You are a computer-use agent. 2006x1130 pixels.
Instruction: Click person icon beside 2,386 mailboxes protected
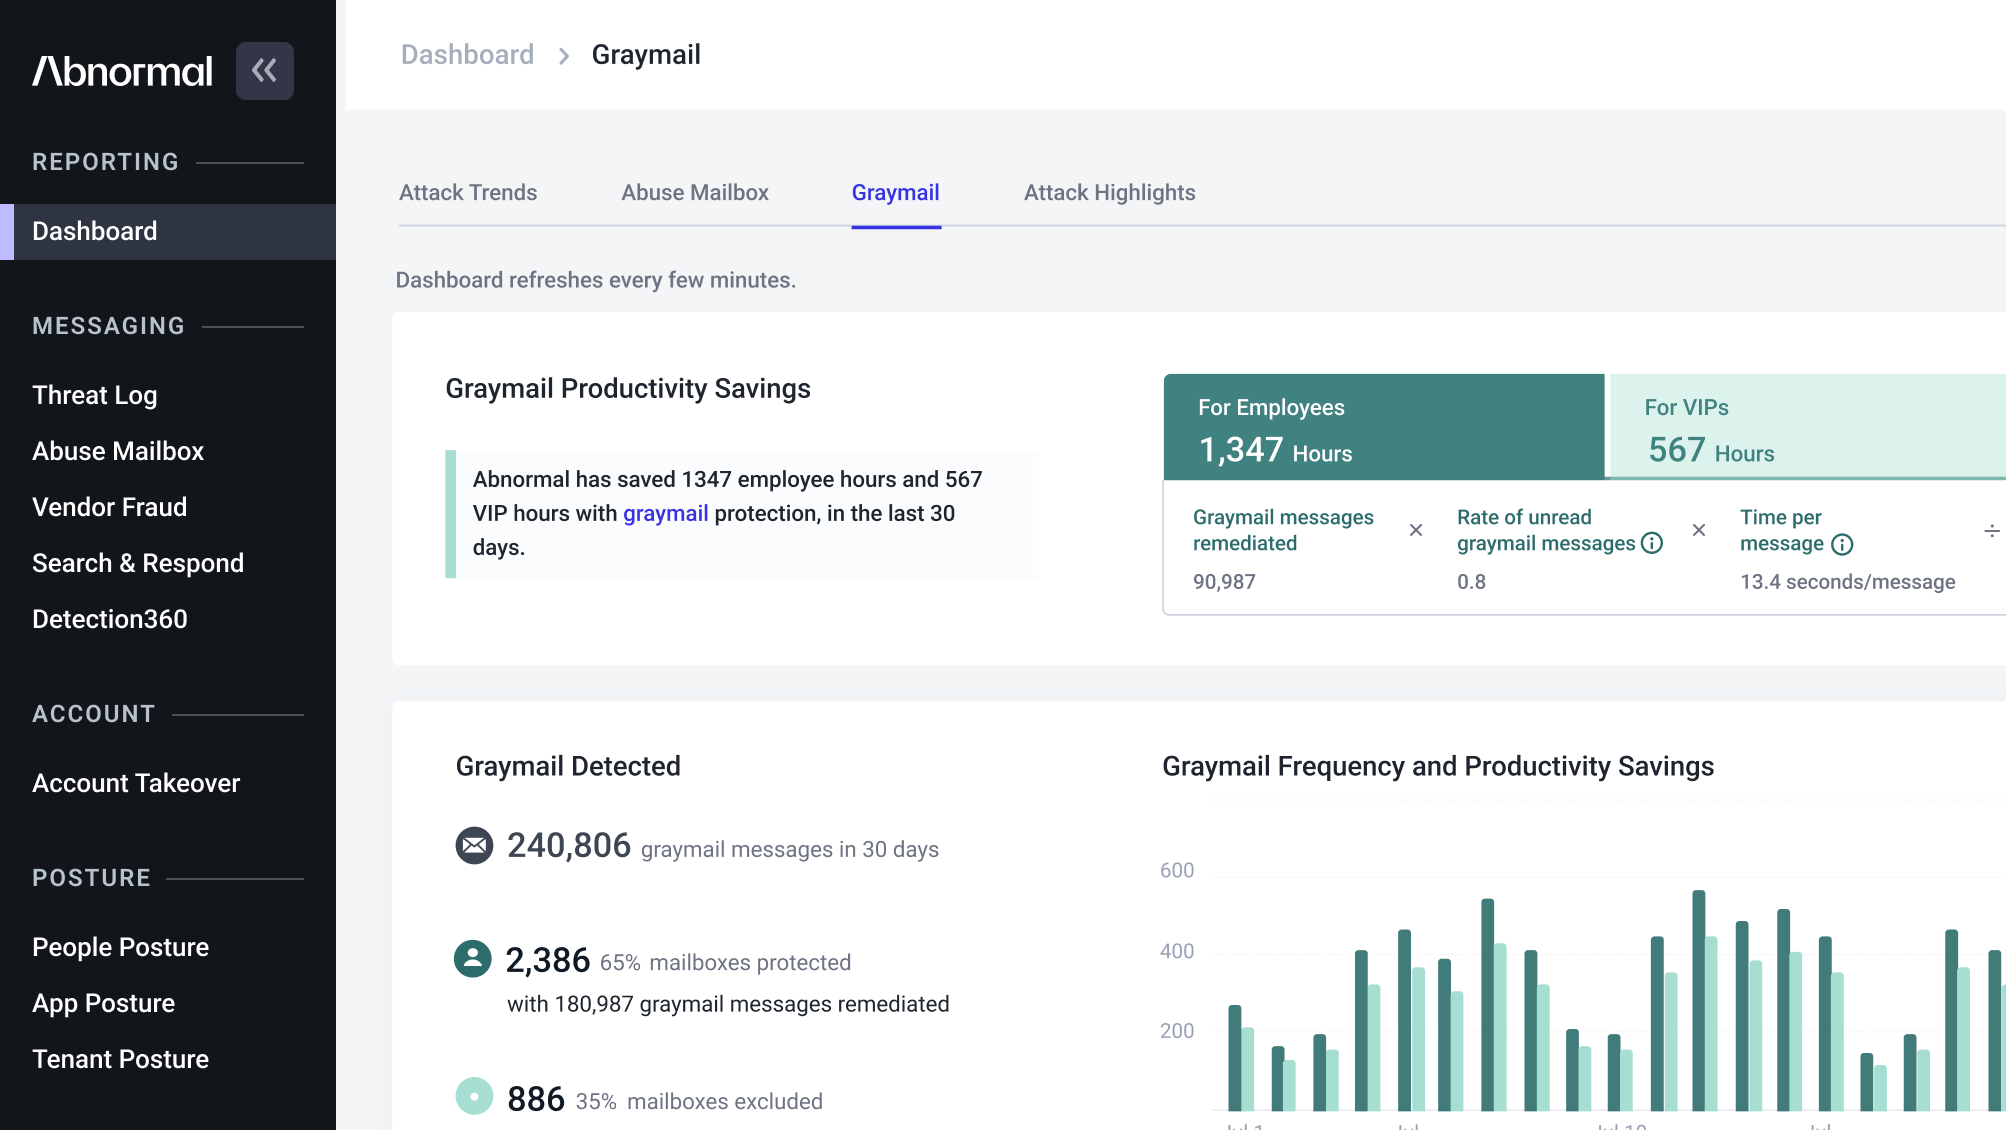[x=473, y=959]
